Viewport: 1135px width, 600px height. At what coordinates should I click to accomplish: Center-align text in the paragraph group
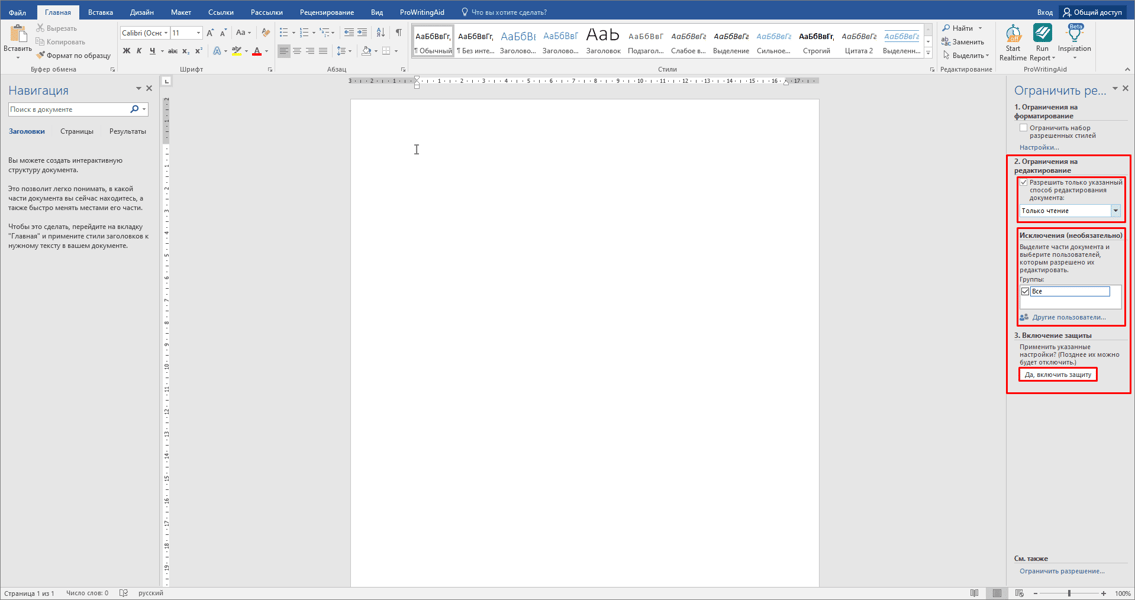pos(297,51)
